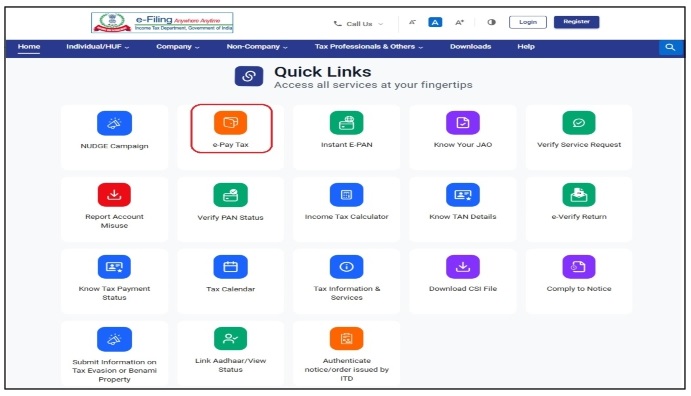691x396 pixels.
Task: Click the Verify Service Request label
Action: point(579,144)
